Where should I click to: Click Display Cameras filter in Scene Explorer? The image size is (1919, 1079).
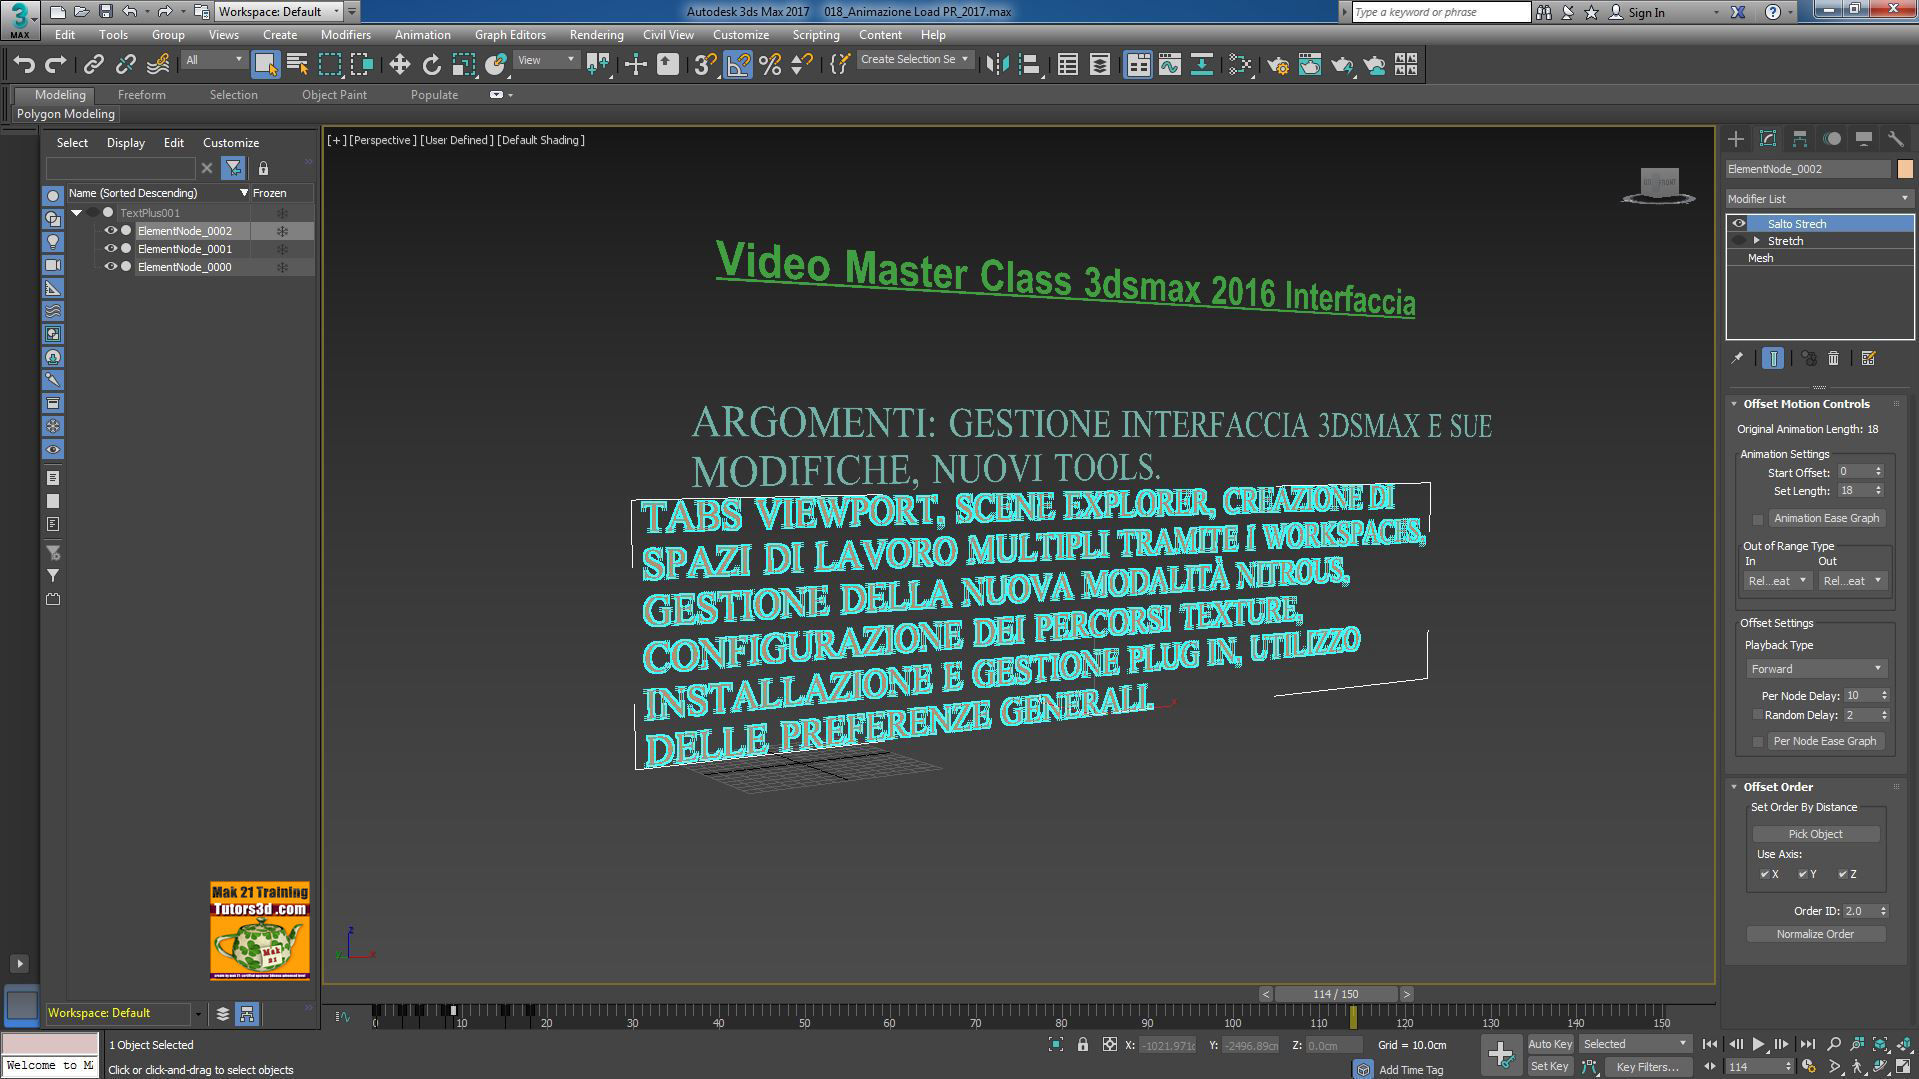[x=53, y=265]
